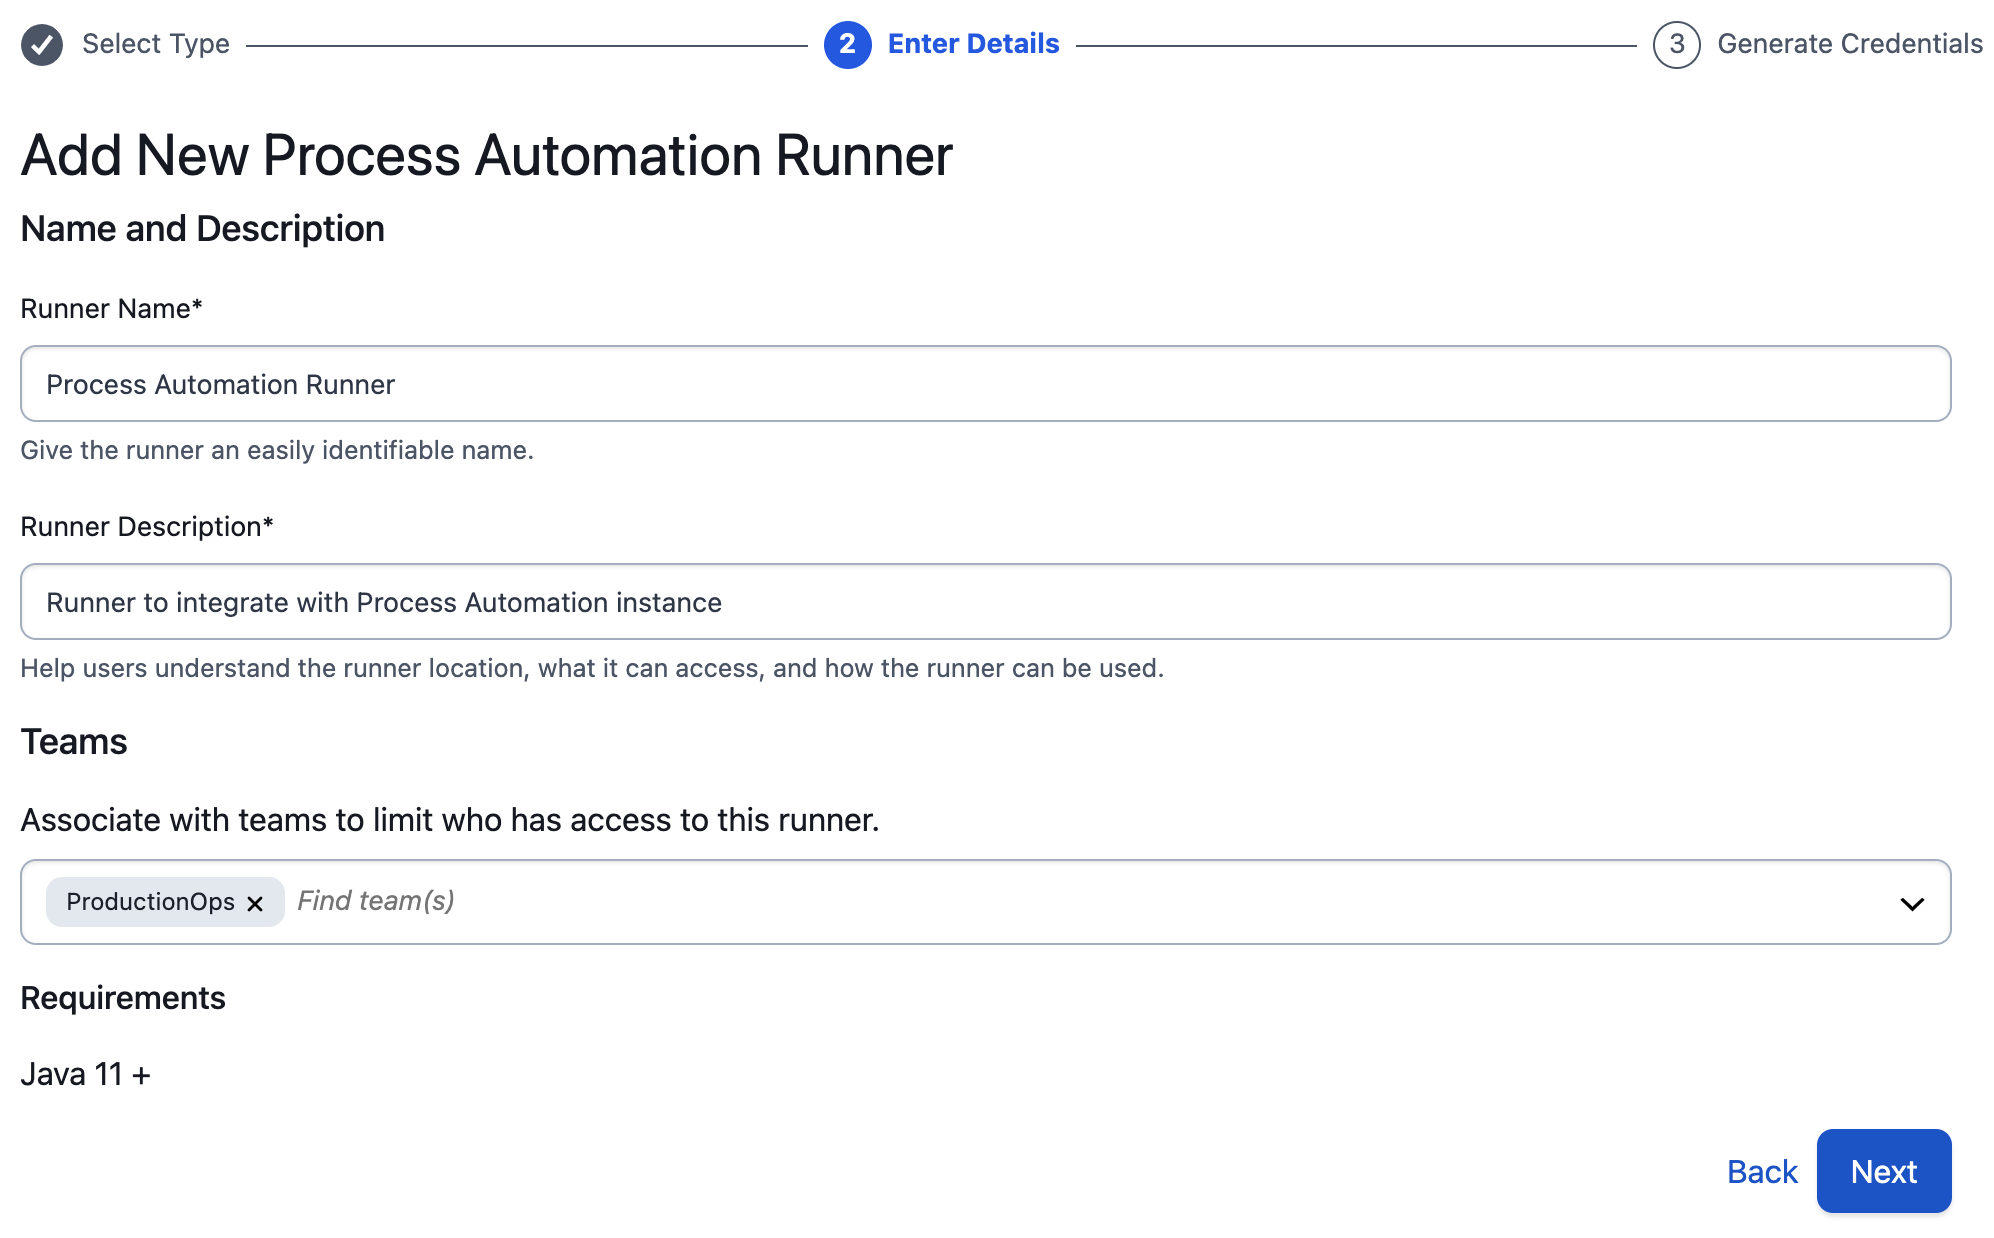Image resolution: width=1994 pixels, height=1238 pixels.
Task: Click the step 3 circle icon
Action: [1676, 45]
